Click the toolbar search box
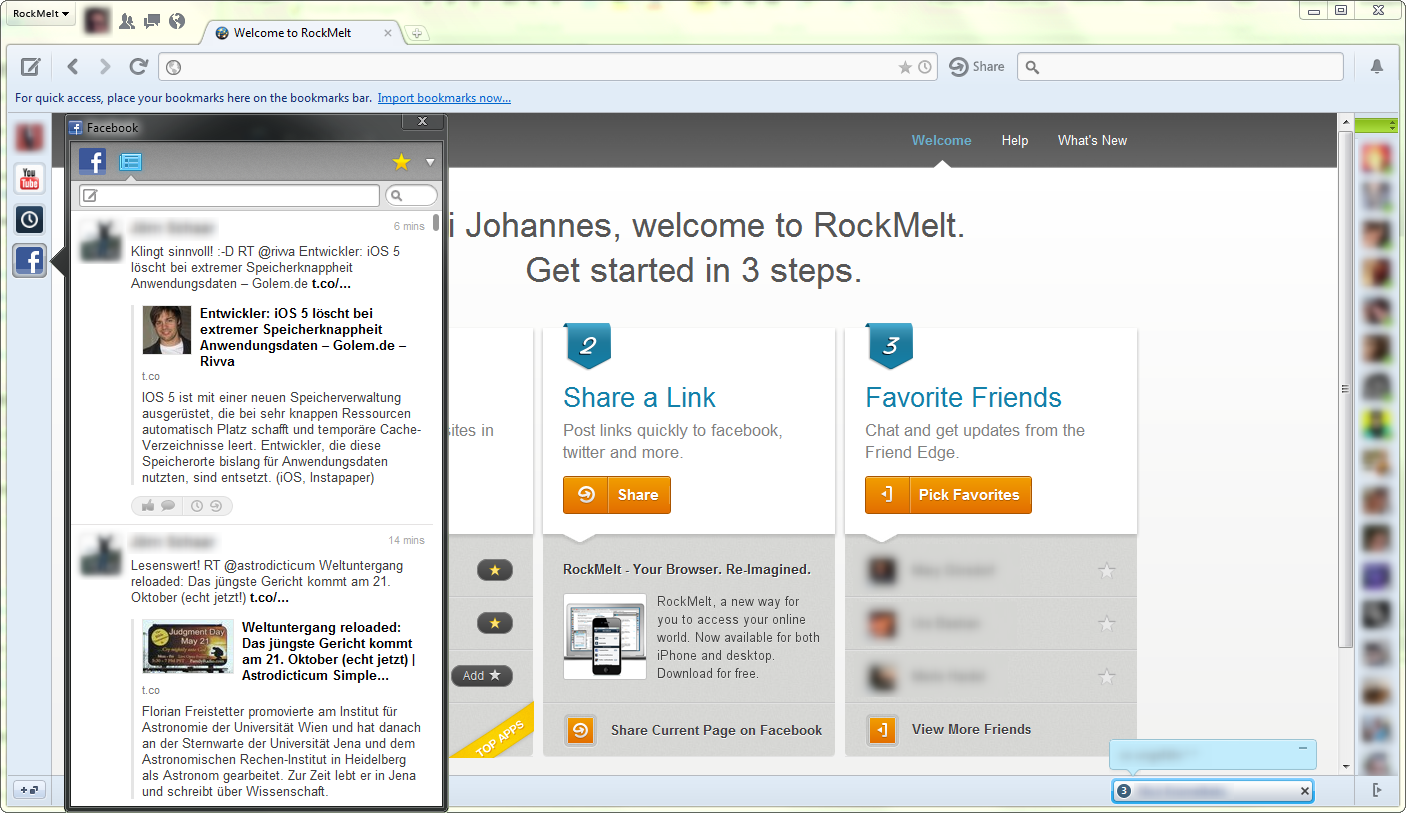 (1180, 67)
